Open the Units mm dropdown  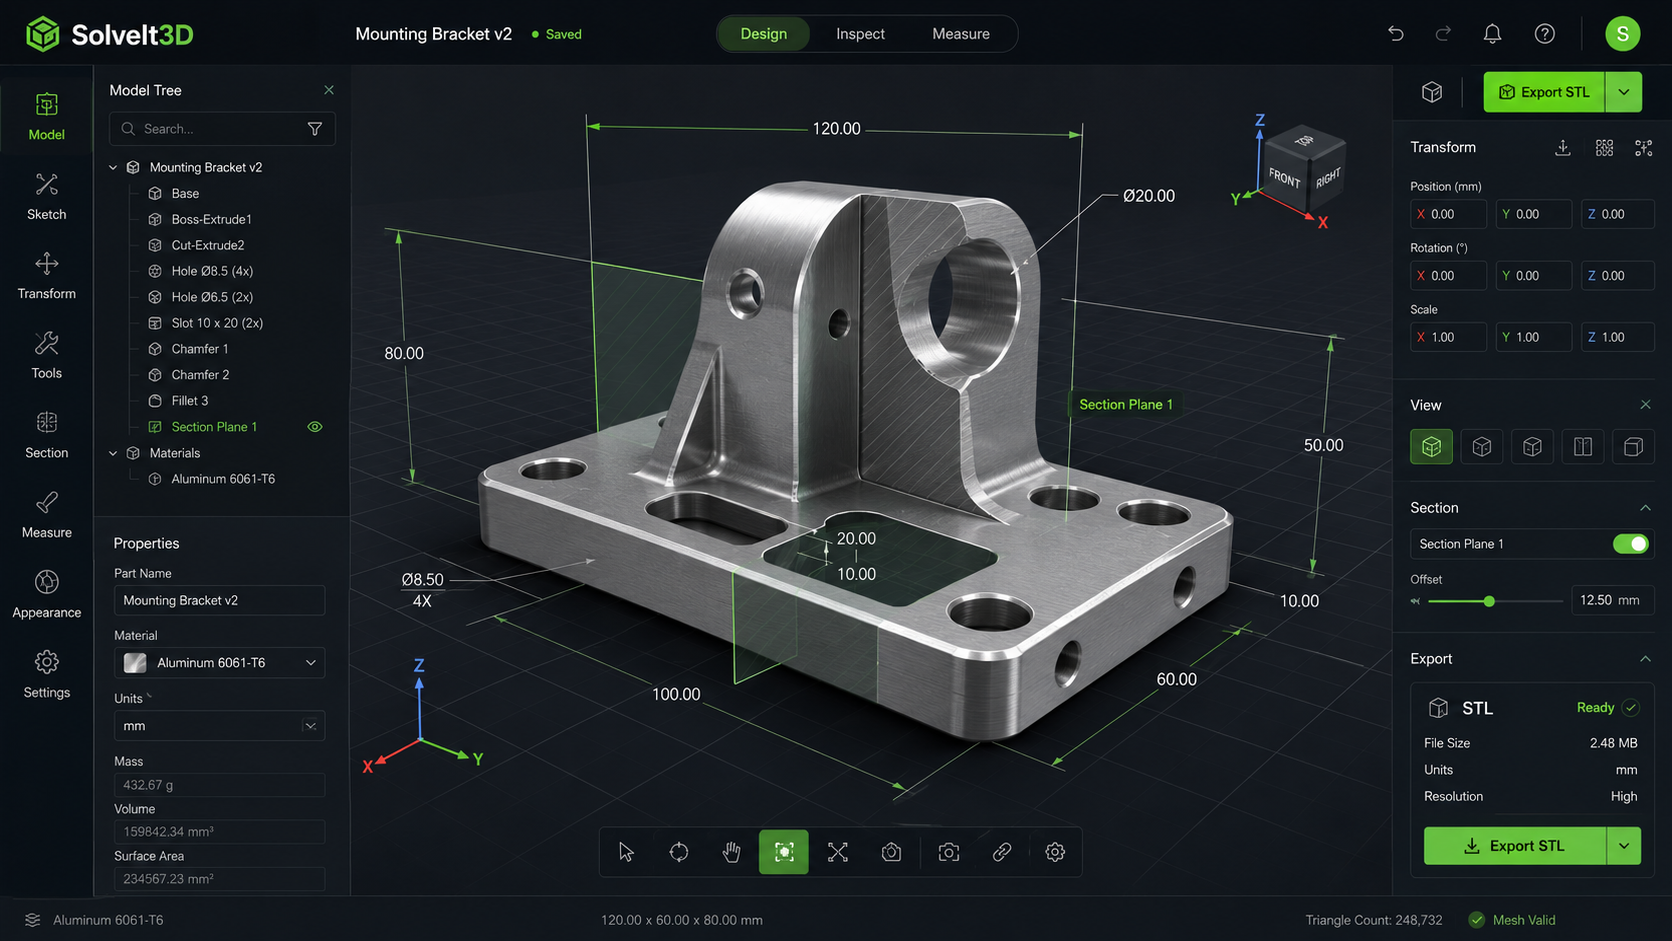point(219,726)
